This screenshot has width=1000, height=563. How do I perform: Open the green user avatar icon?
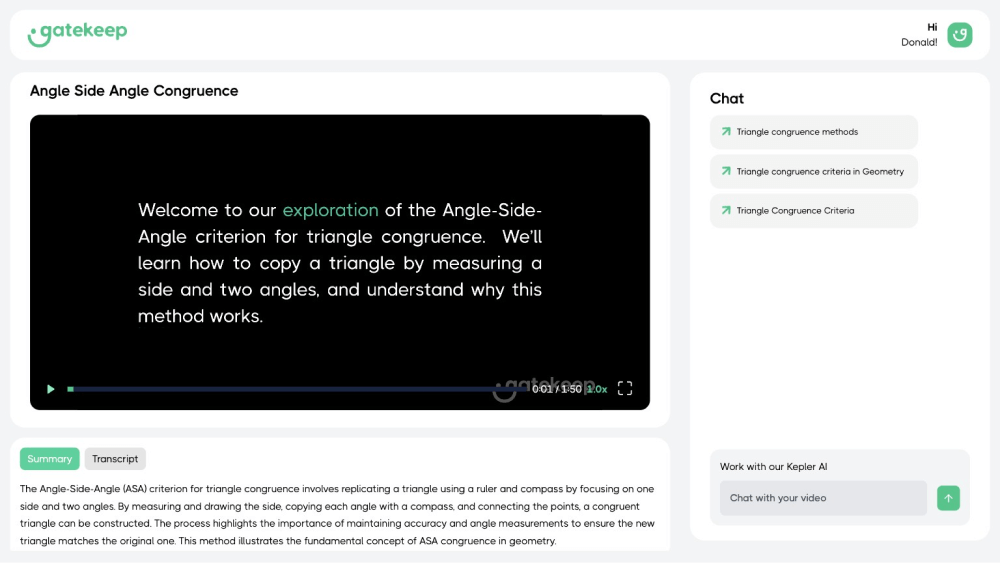[959, 35]
